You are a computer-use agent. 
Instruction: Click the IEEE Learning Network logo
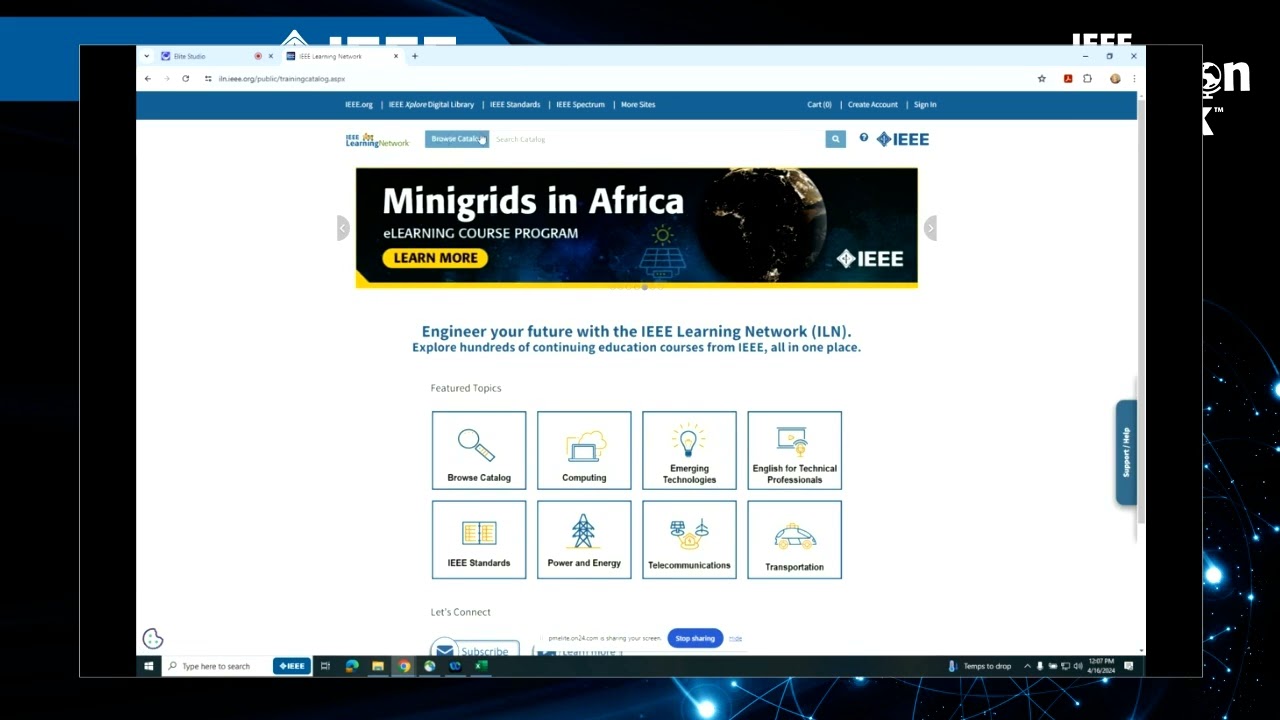coord(377,140)
